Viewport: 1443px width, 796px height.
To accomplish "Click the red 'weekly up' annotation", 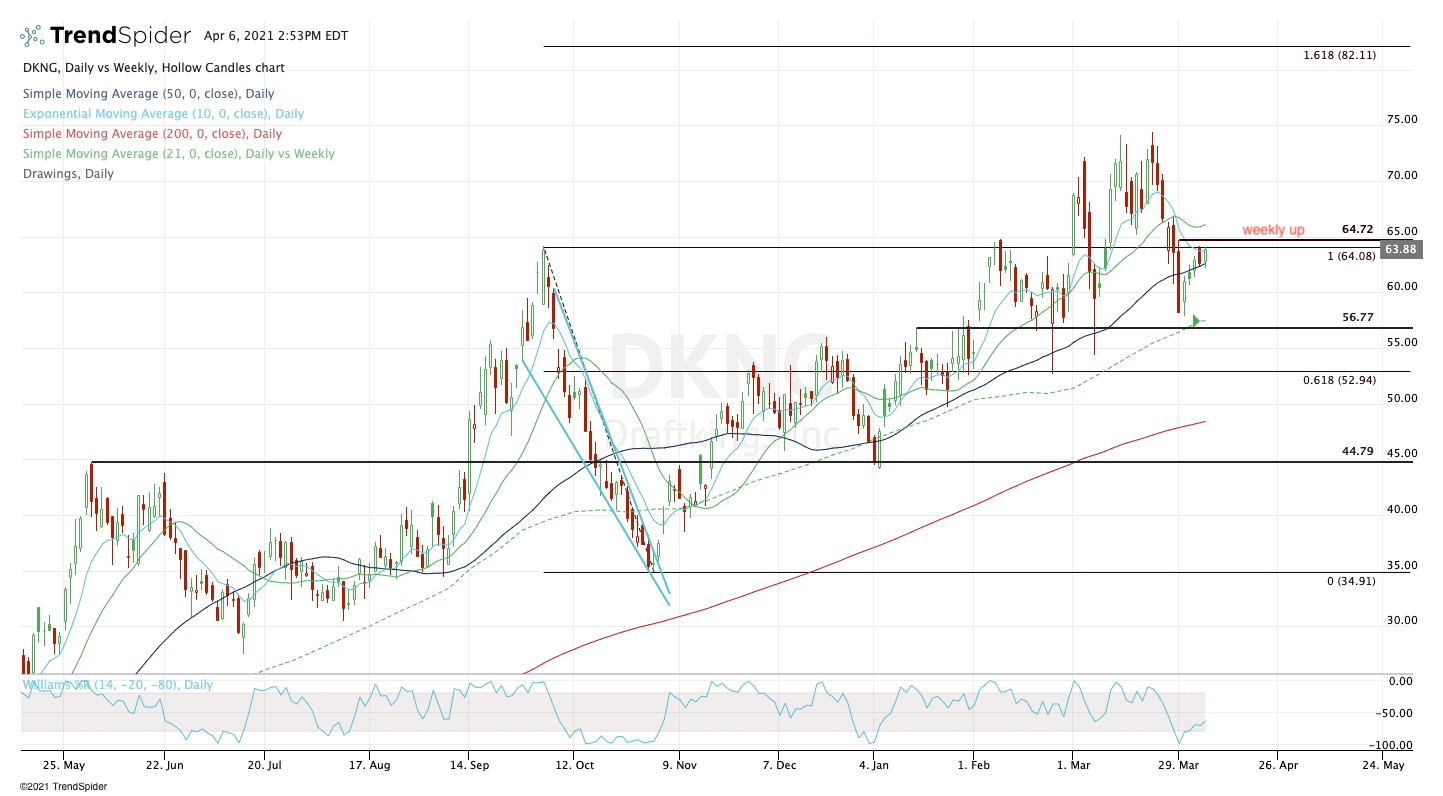I will pyautogui.click(x=1273, y=231).
